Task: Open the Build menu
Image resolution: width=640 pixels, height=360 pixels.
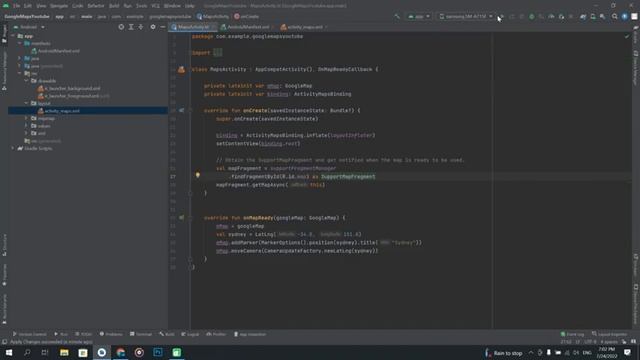Action: click(114, 6)
